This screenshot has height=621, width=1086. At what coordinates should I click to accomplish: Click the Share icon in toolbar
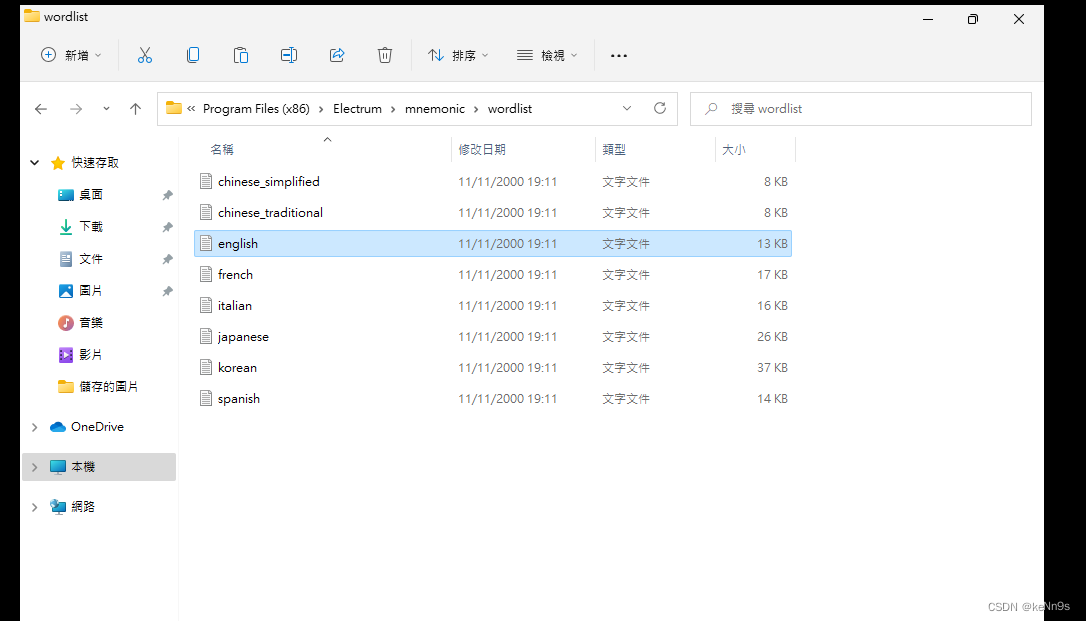point(337,55)
